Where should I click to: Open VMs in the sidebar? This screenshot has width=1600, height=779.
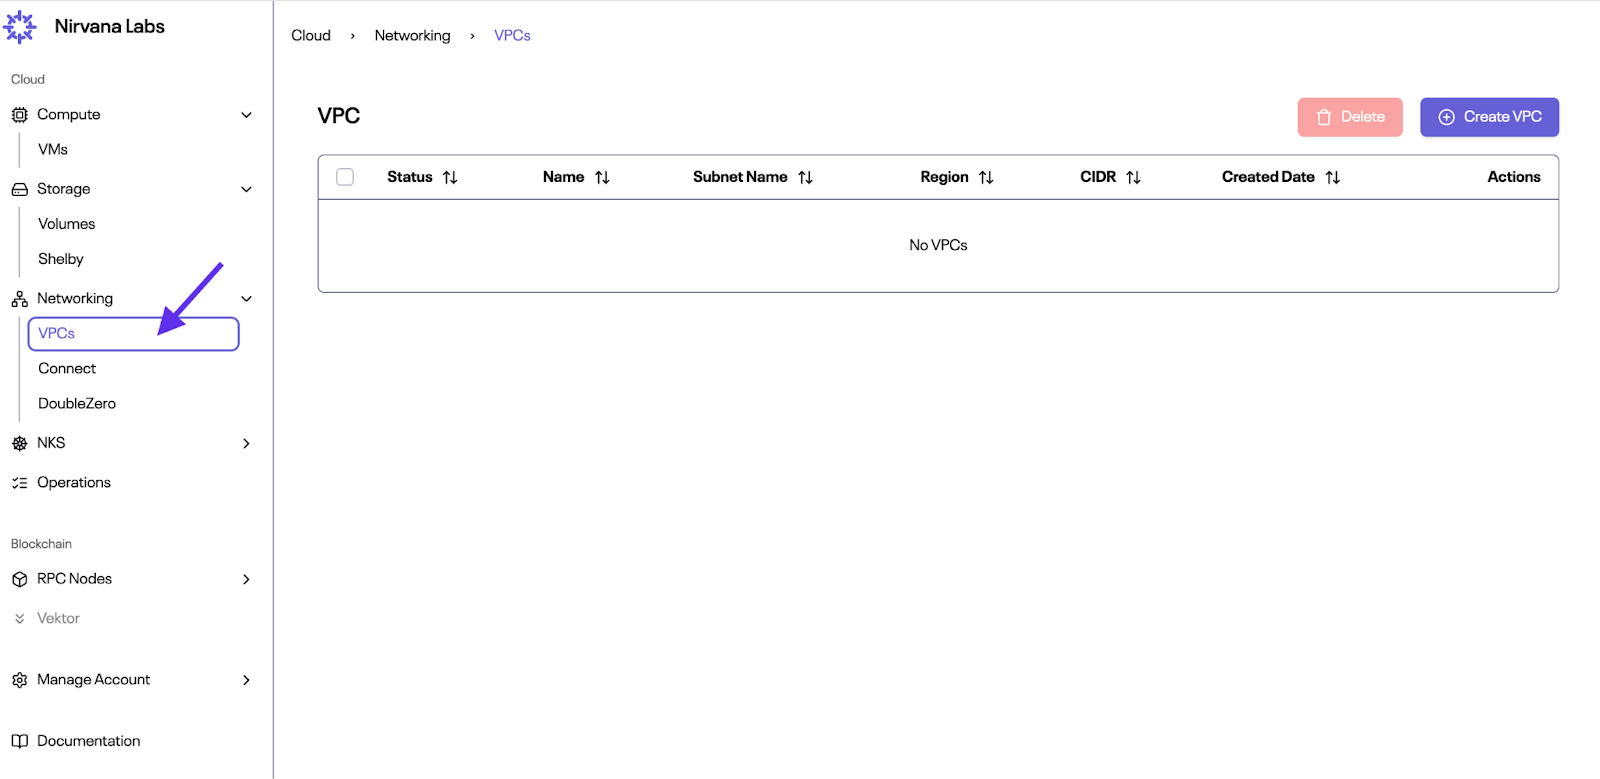click(x=53, y=149)
